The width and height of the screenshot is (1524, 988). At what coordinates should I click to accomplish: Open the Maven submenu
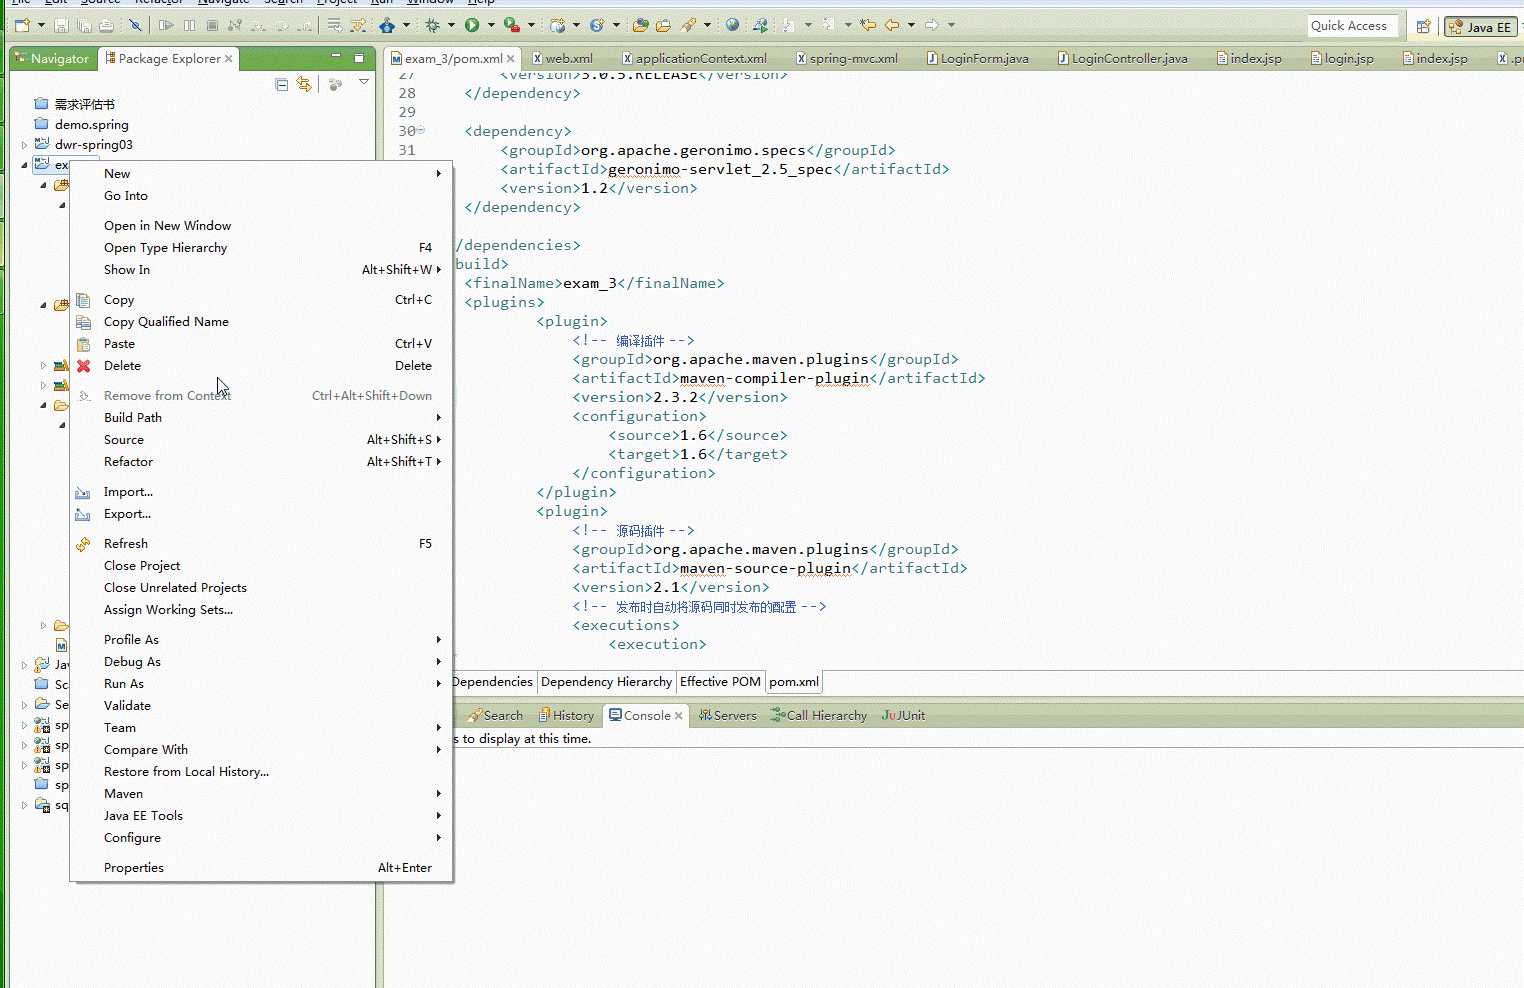(261, 794)
